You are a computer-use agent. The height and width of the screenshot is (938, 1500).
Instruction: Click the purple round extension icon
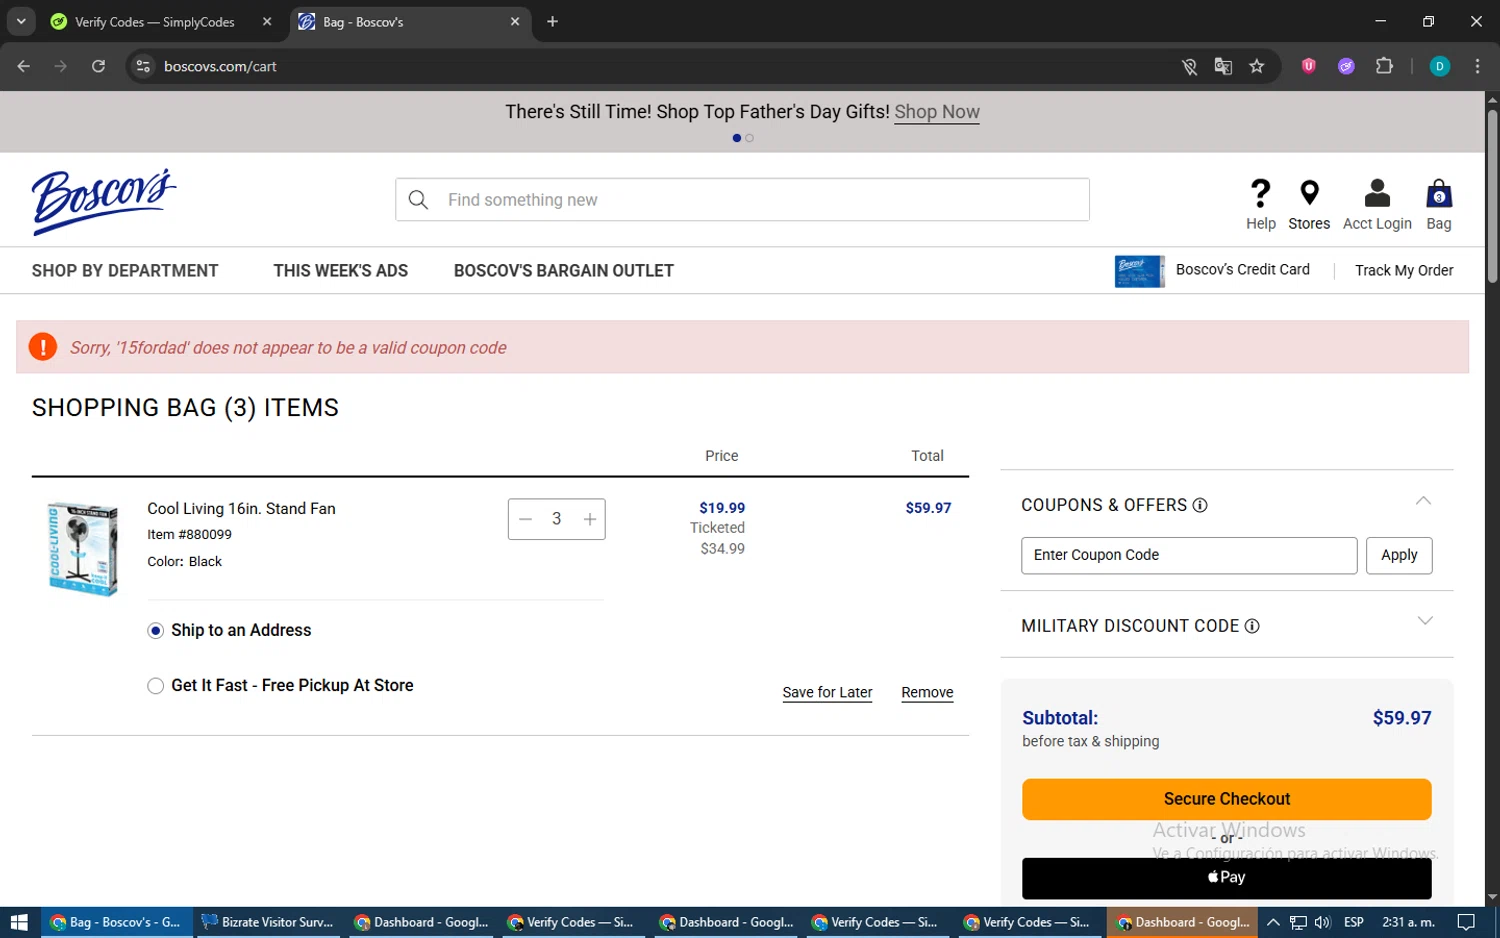coord(1346,66)
